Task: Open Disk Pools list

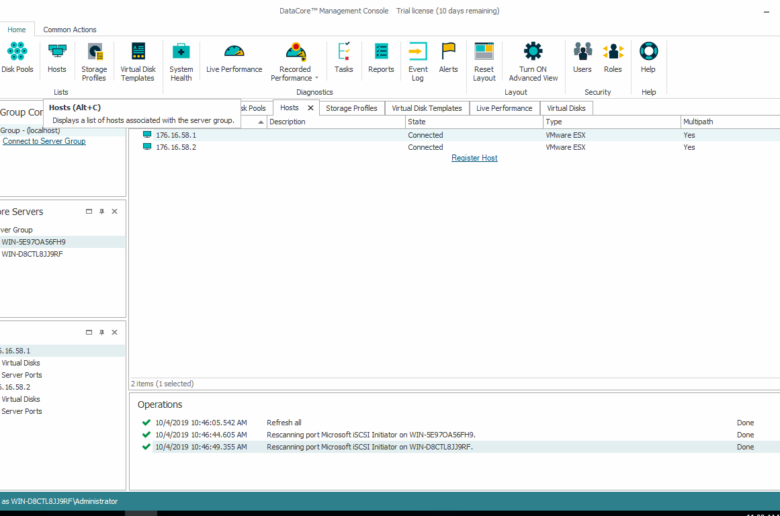Action: (17, 58)
